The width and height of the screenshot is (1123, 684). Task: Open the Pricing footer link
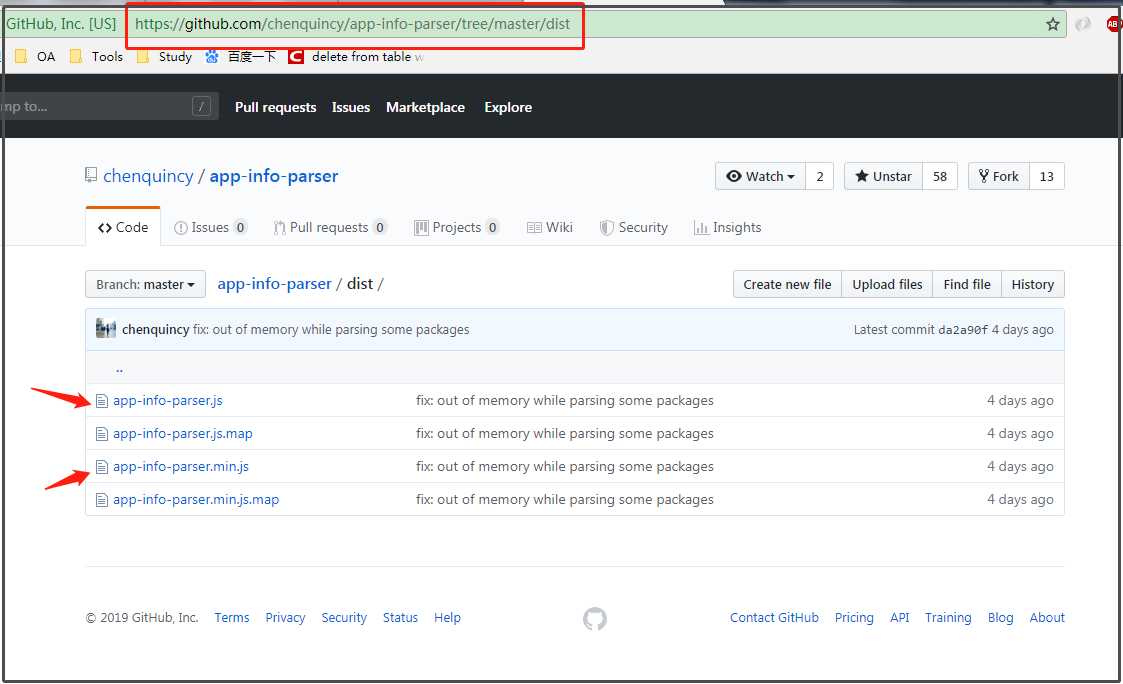coord(854,618)
